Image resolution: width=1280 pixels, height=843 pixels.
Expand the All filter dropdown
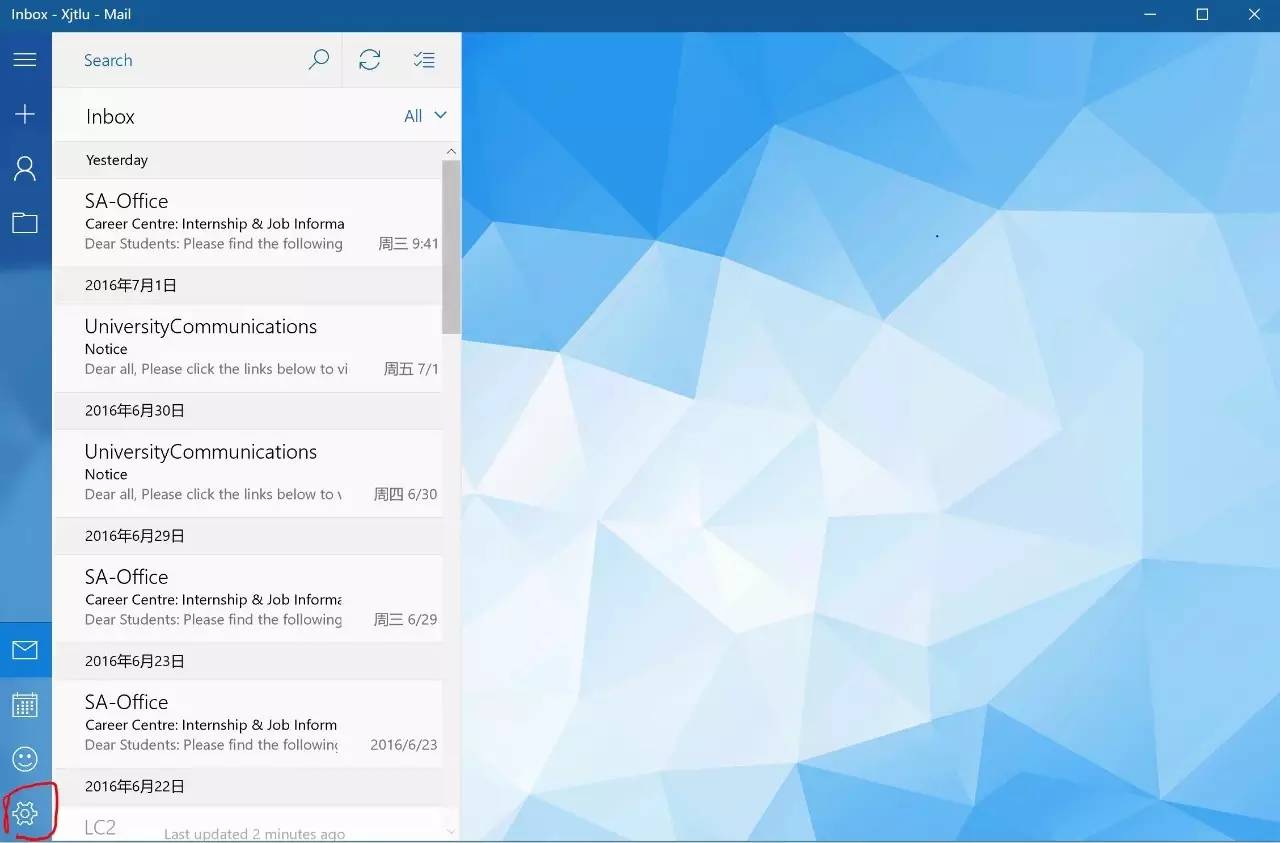point(413,116)
